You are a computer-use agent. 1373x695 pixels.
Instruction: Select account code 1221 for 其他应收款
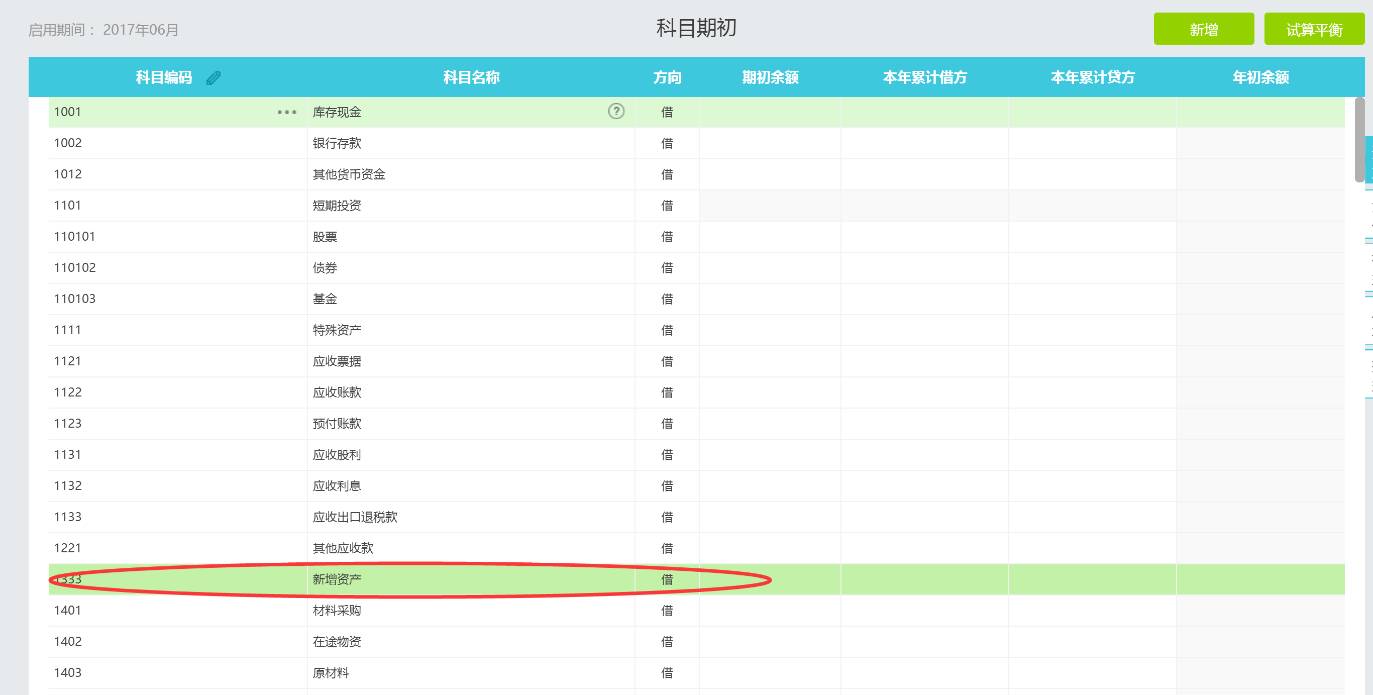68,548
